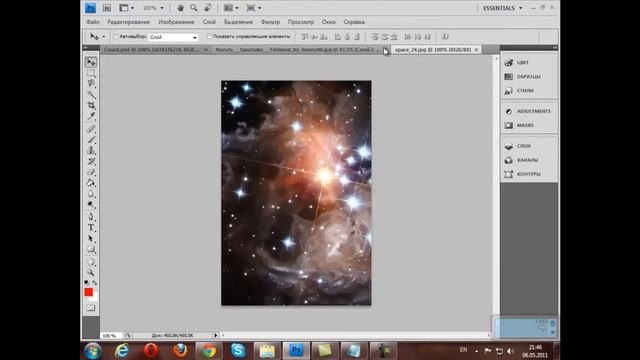Click the Windows Start button
This screenshot has width=640, height=360.
point(93,351)
